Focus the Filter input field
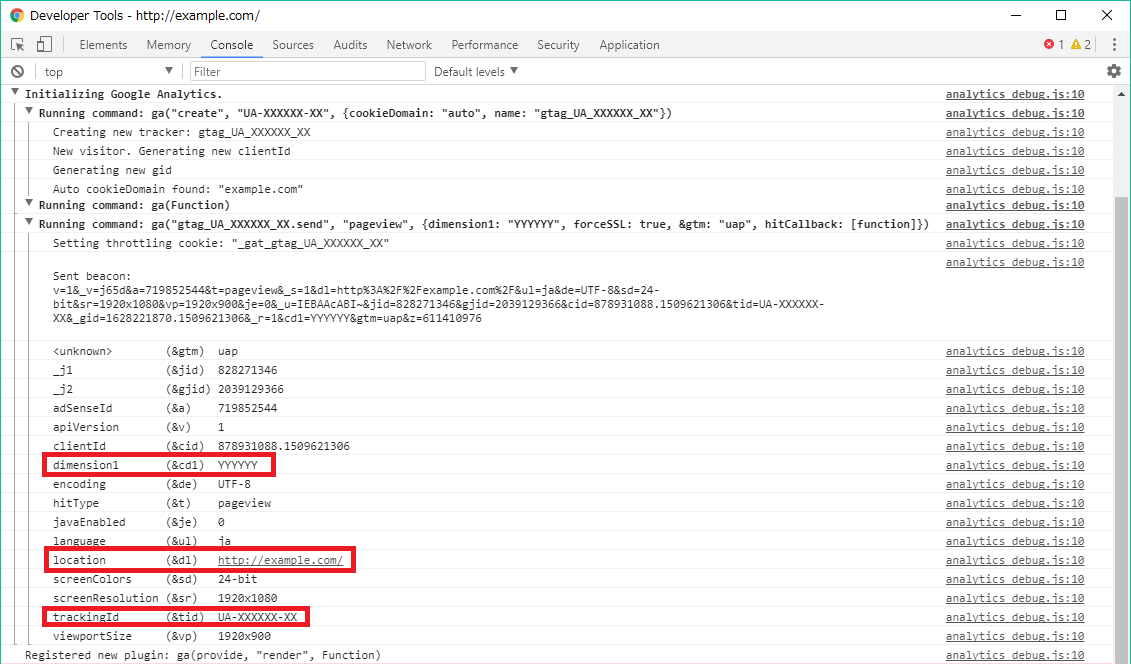This screenshot has width=1131, height=664. (x=308, y=71)
